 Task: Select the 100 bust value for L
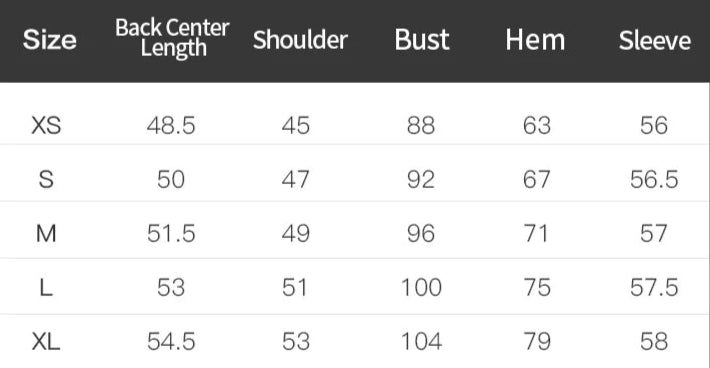(x=422, y=287)
